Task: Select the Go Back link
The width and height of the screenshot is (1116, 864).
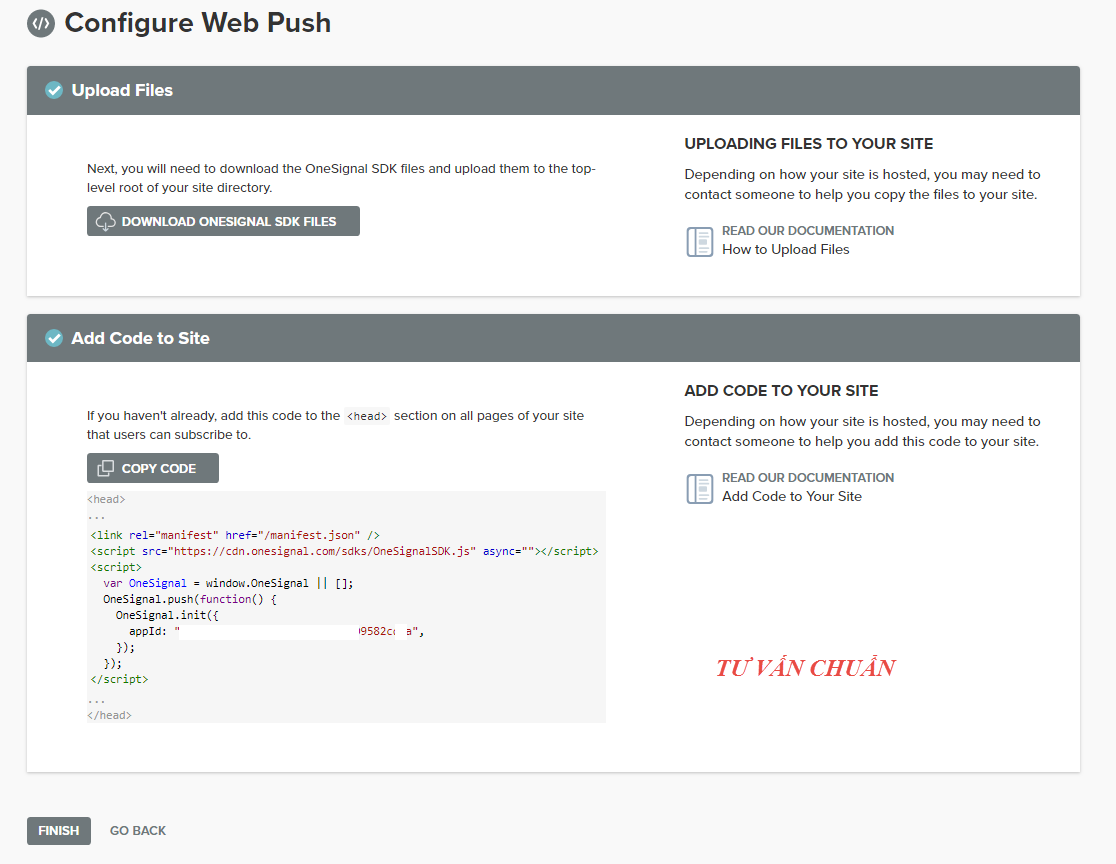Action: (x=138, y=831)
